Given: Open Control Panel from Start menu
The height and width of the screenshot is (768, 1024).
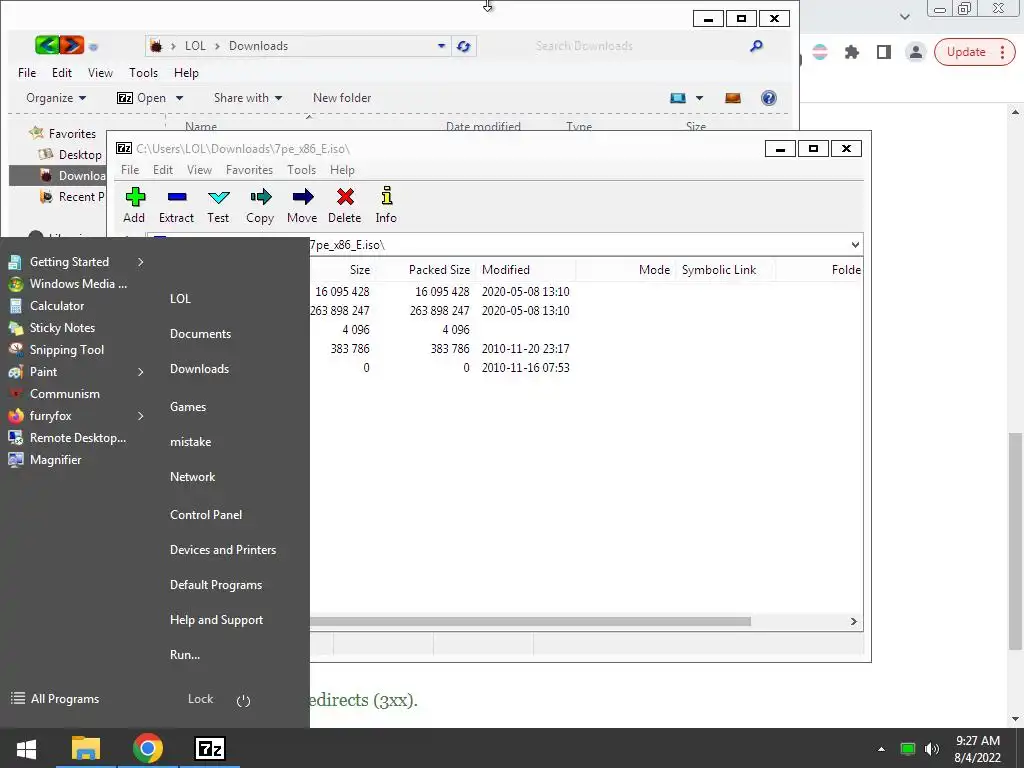Looking at the screenshot, I should [206, 515].
